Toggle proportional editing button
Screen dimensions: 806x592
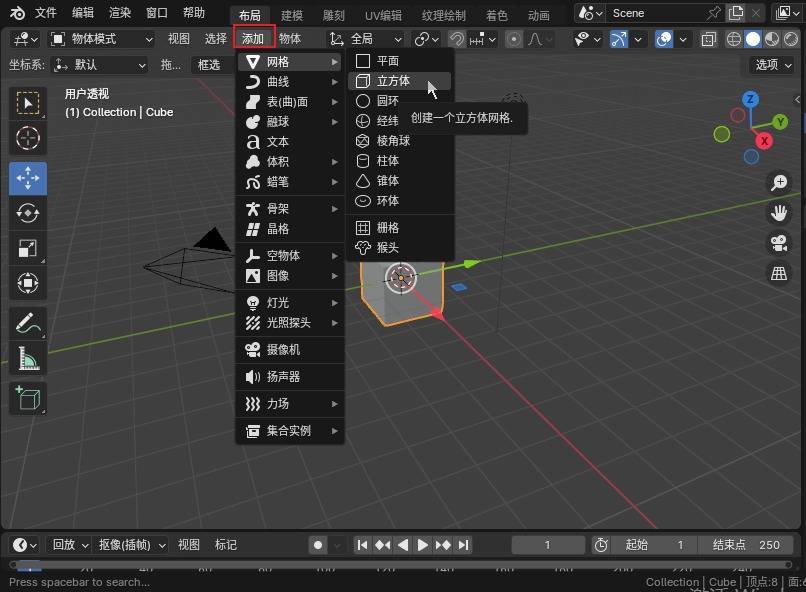click(x=514, y=39)
